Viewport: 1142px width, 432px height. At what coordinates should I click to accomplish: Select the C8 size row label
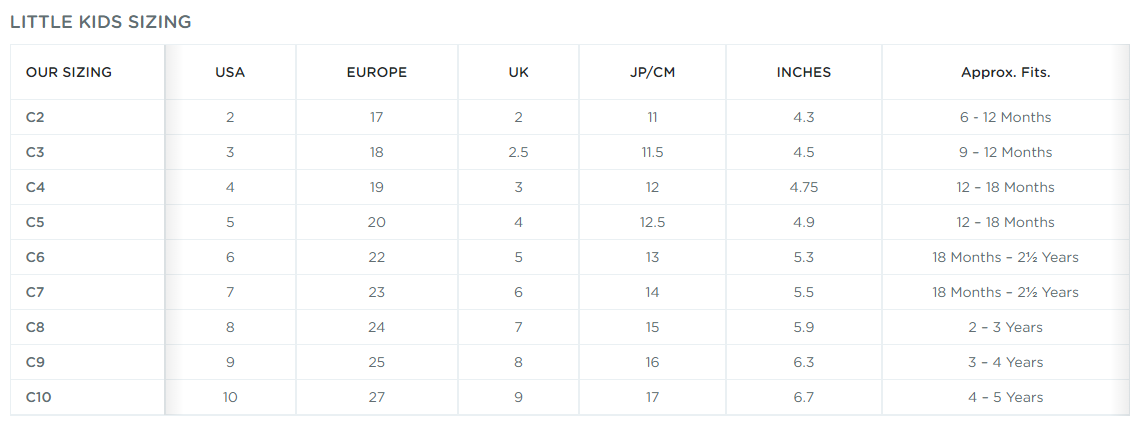point(35,327)
